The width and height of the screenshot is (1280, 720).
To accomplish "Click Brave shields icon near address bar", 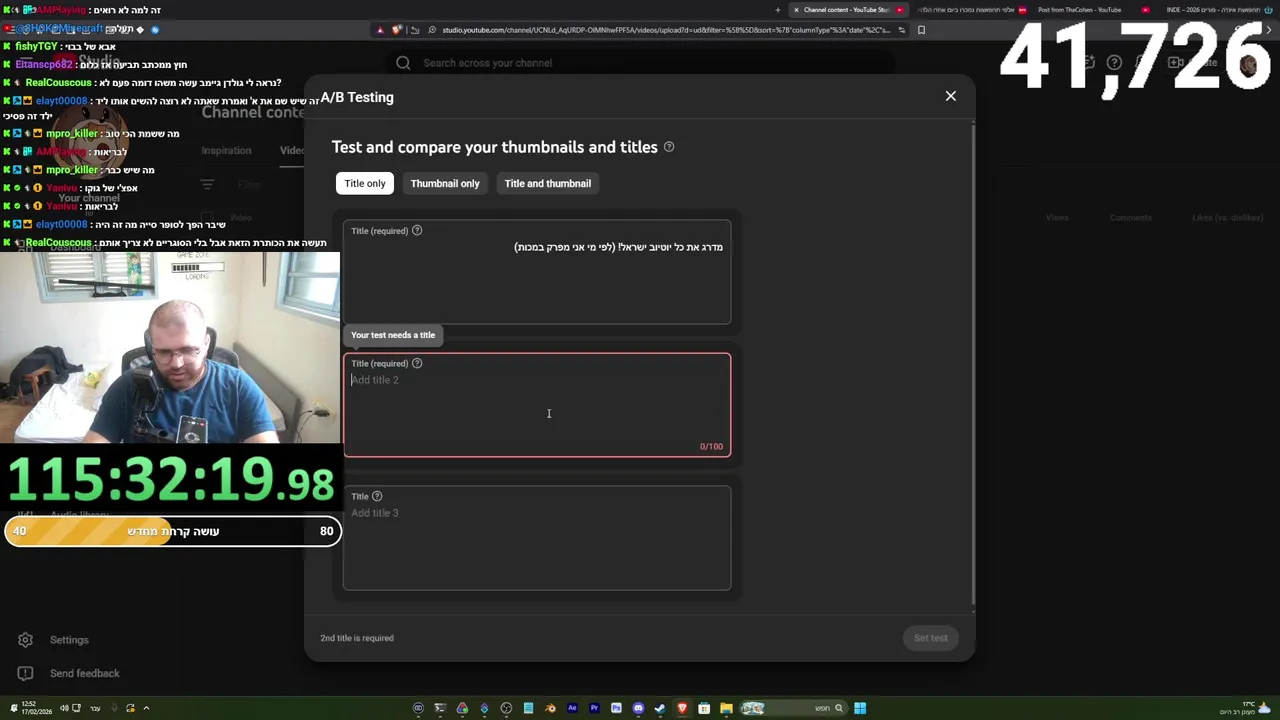I will (x=398, y=30).
